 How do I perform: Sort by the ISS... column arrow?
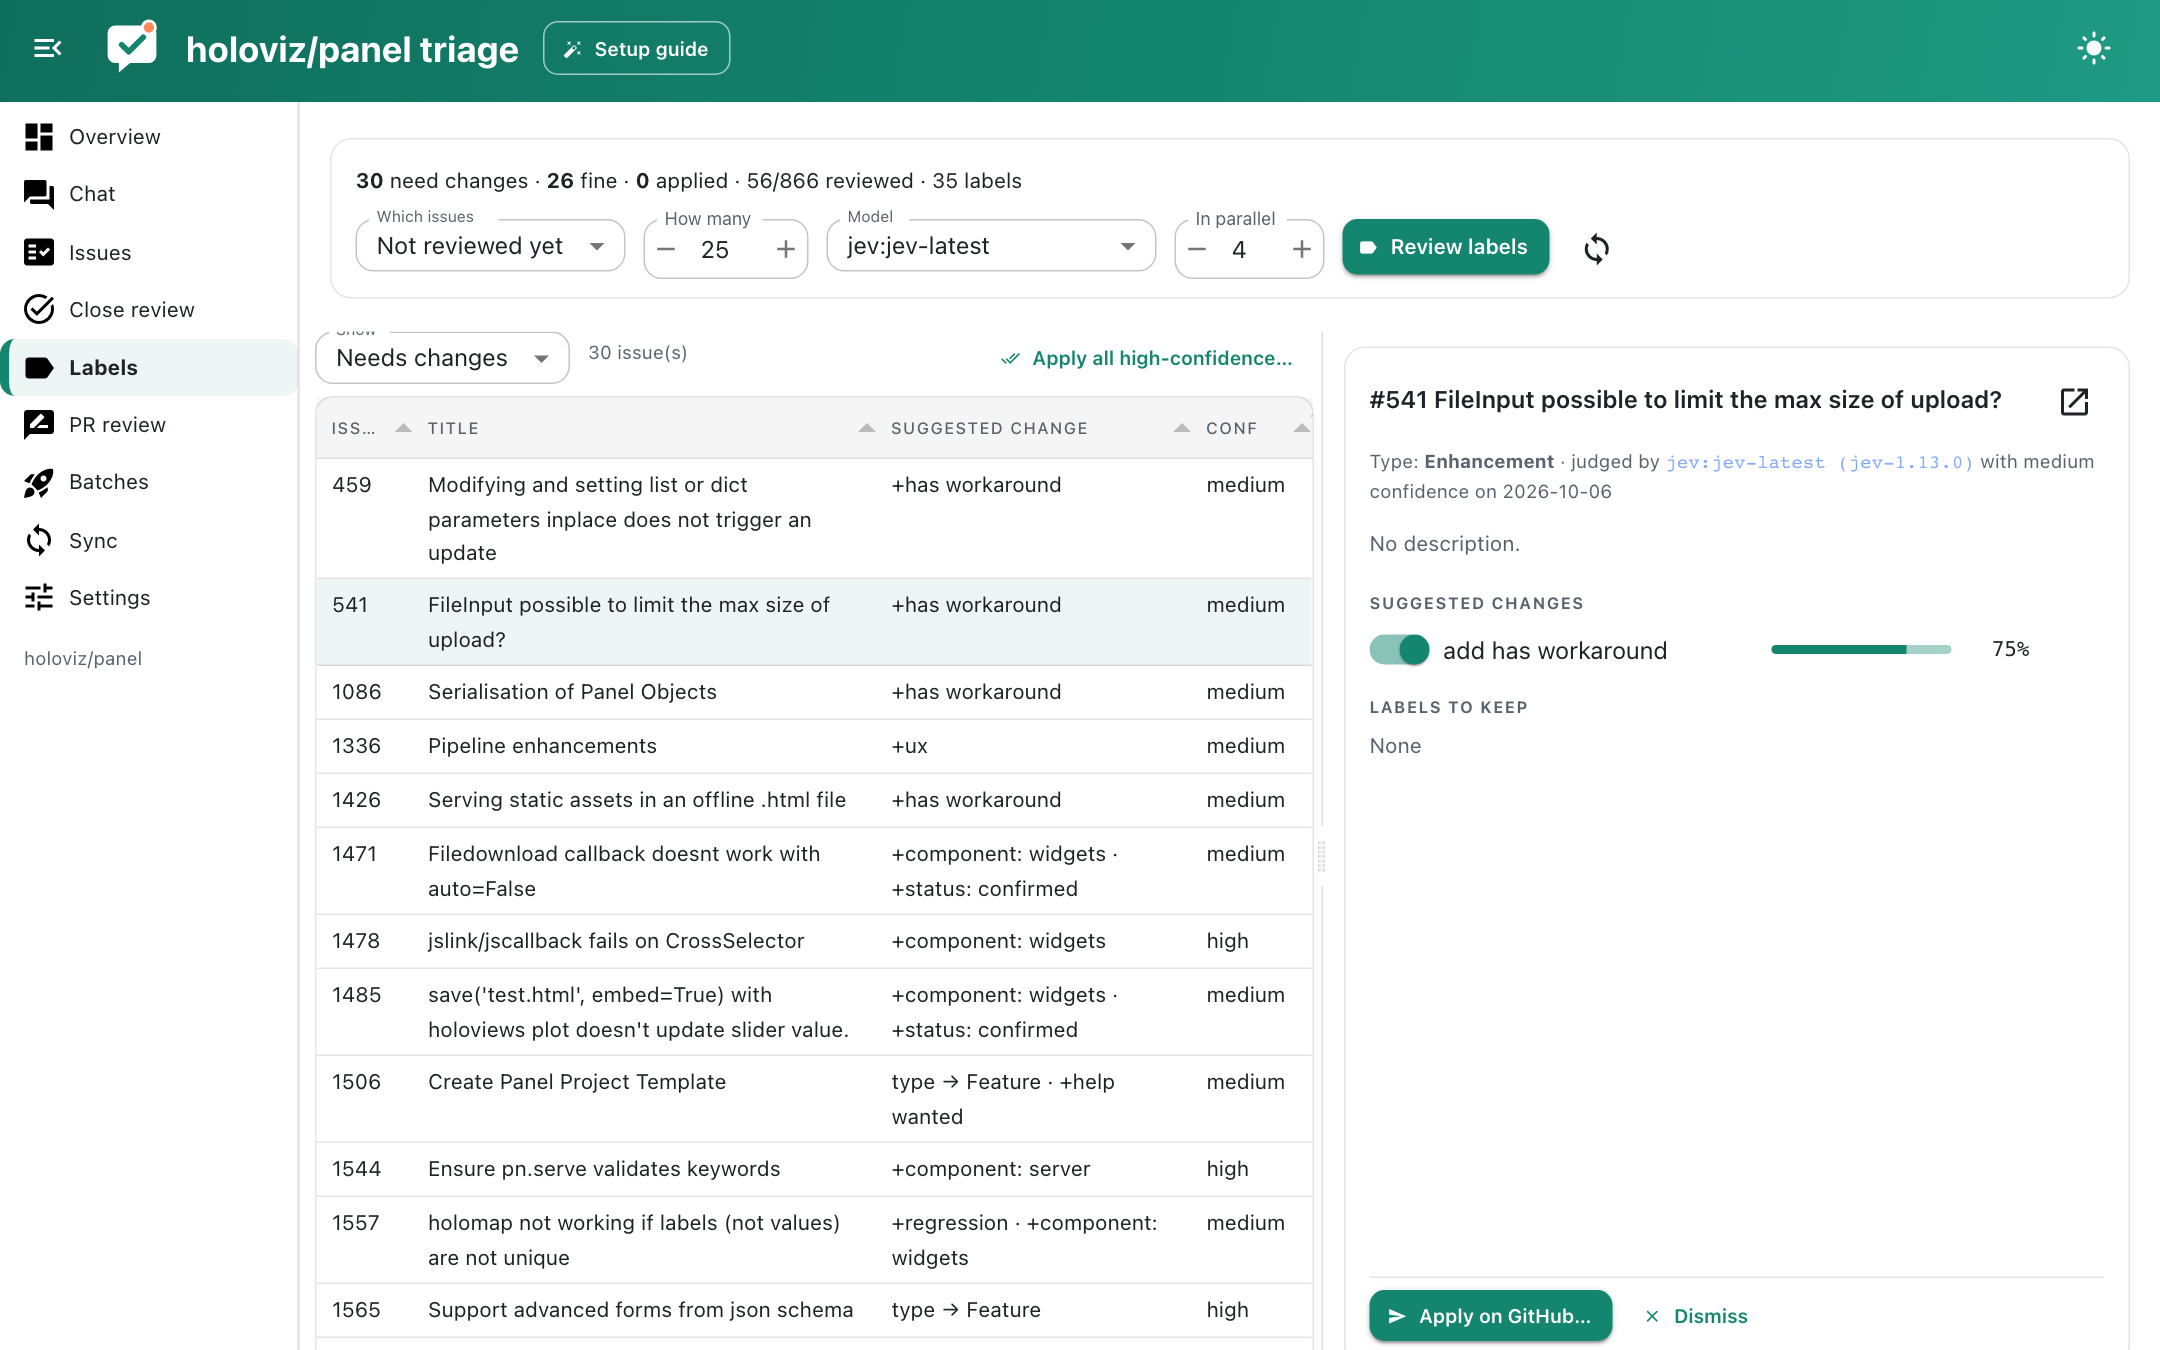click(403, 428)
